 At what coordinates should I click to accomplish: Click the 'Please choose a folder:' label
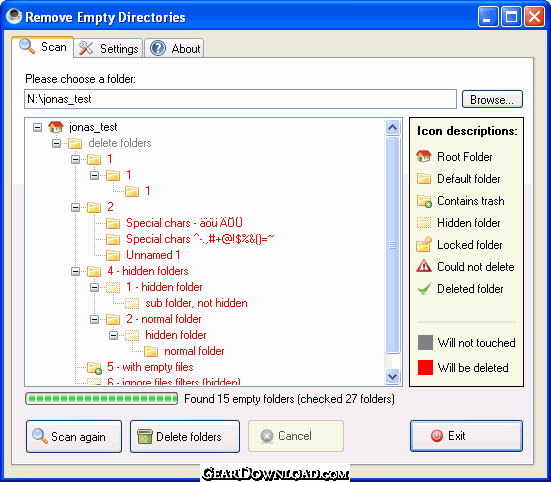(x=80, y=79)
